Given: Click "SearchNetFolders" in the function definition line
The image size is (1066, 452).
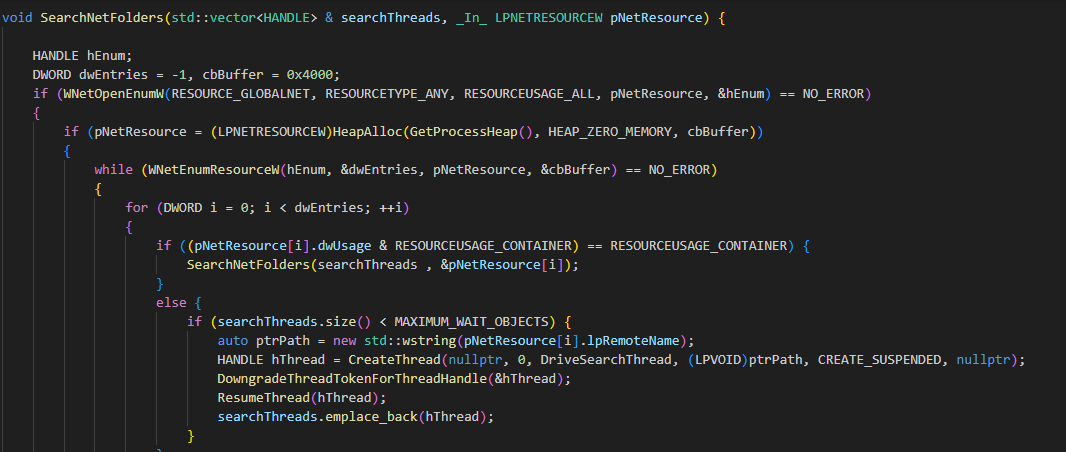Looking at the screenshot, I should point(102,18).
